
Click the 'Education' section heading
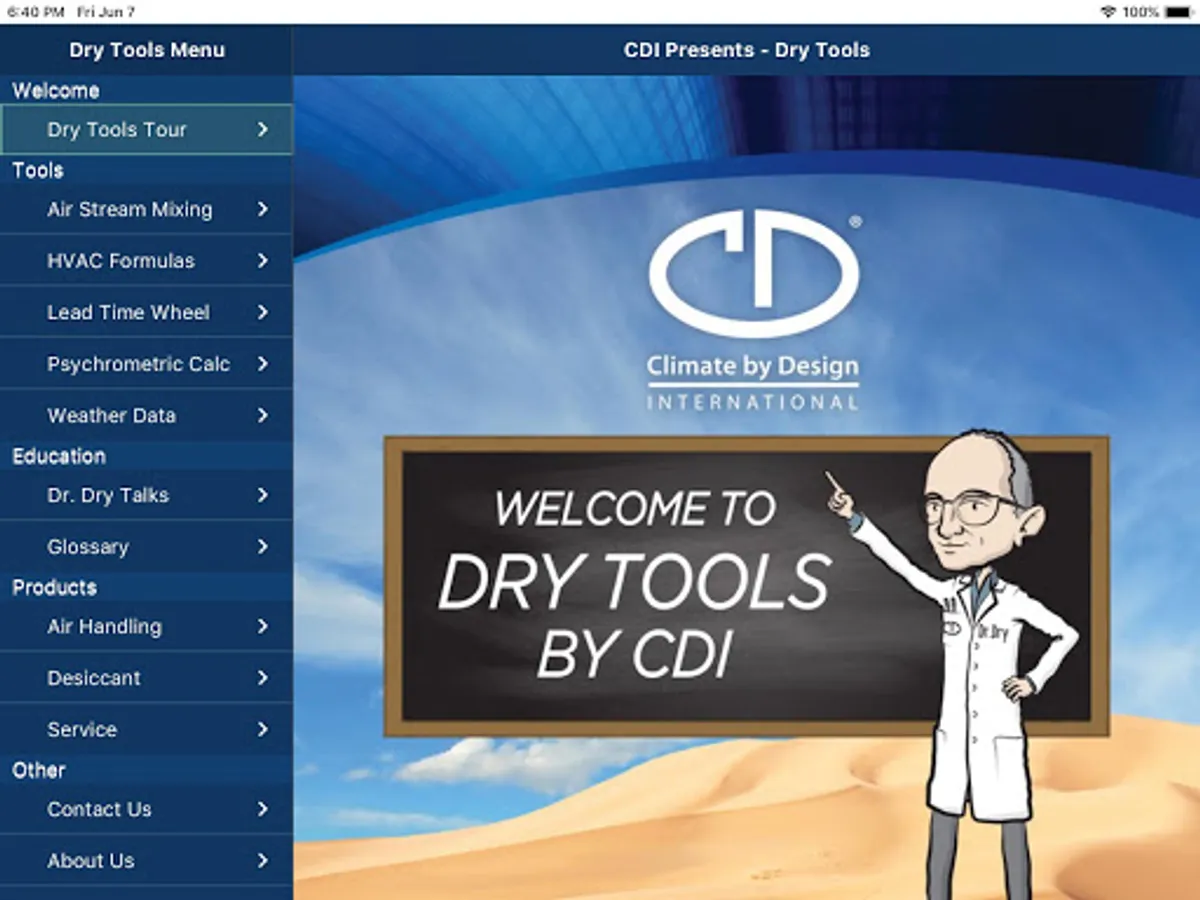(x=58, y=456)
